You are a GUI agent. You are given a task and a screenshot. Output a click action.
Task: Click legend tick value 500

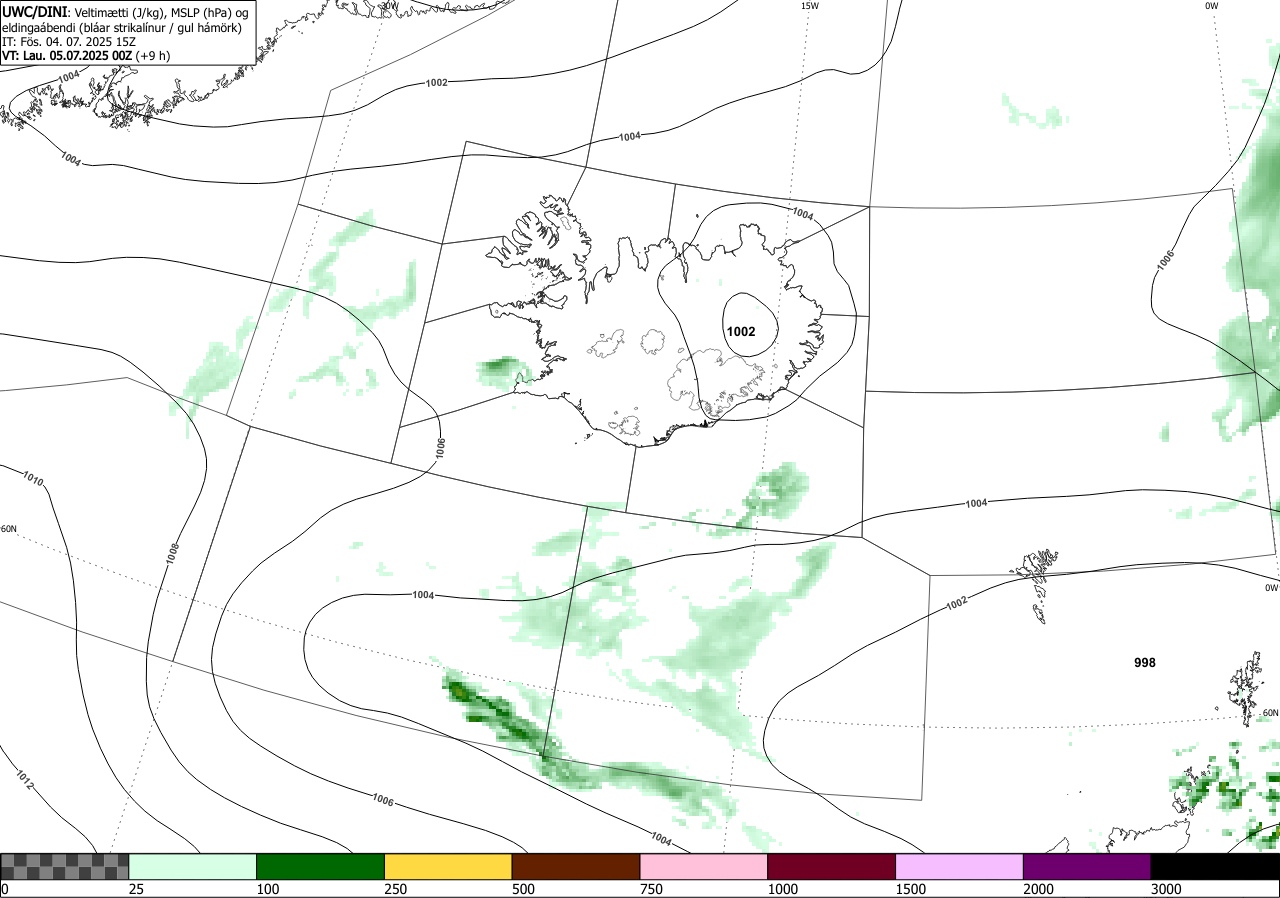click(522, 889)
